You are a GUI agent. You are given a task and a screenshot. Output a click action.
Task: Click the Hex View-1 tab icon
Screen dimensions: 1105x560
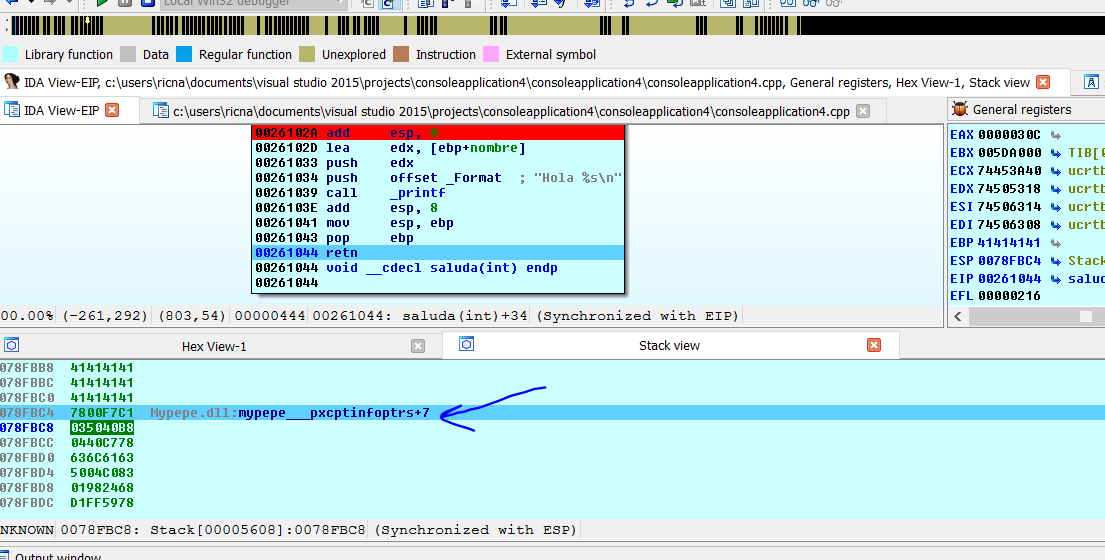click(x=12, y=345)
